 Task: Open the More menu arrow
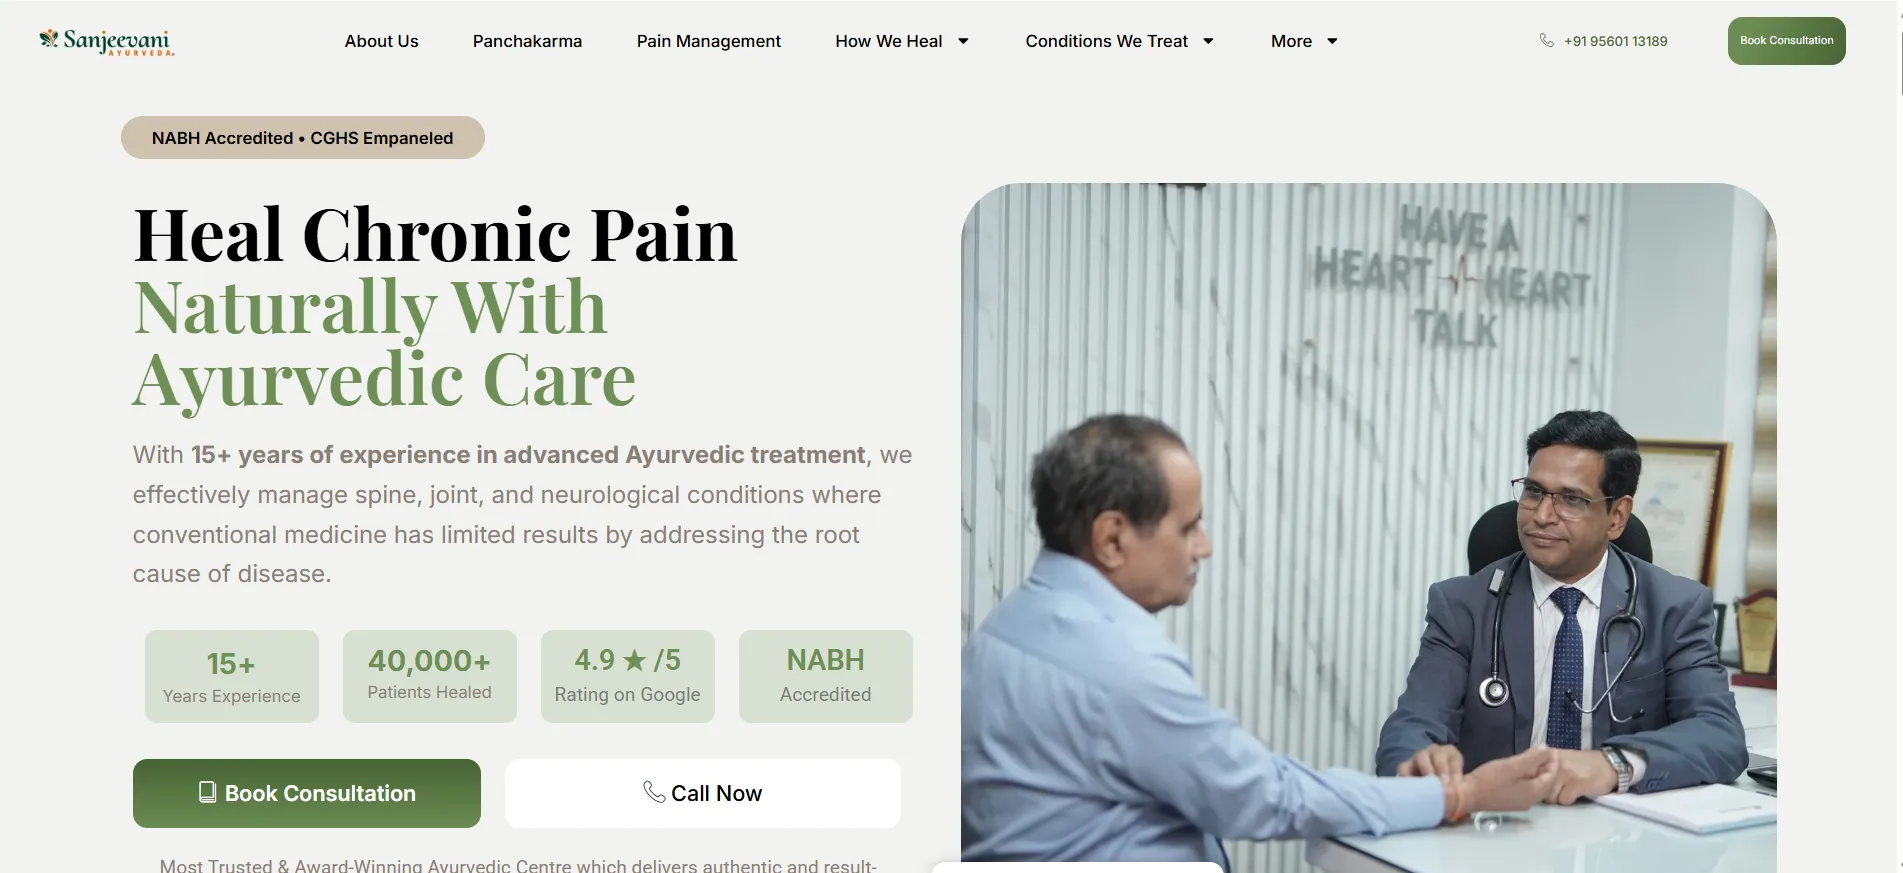[x=1332, y=41]
